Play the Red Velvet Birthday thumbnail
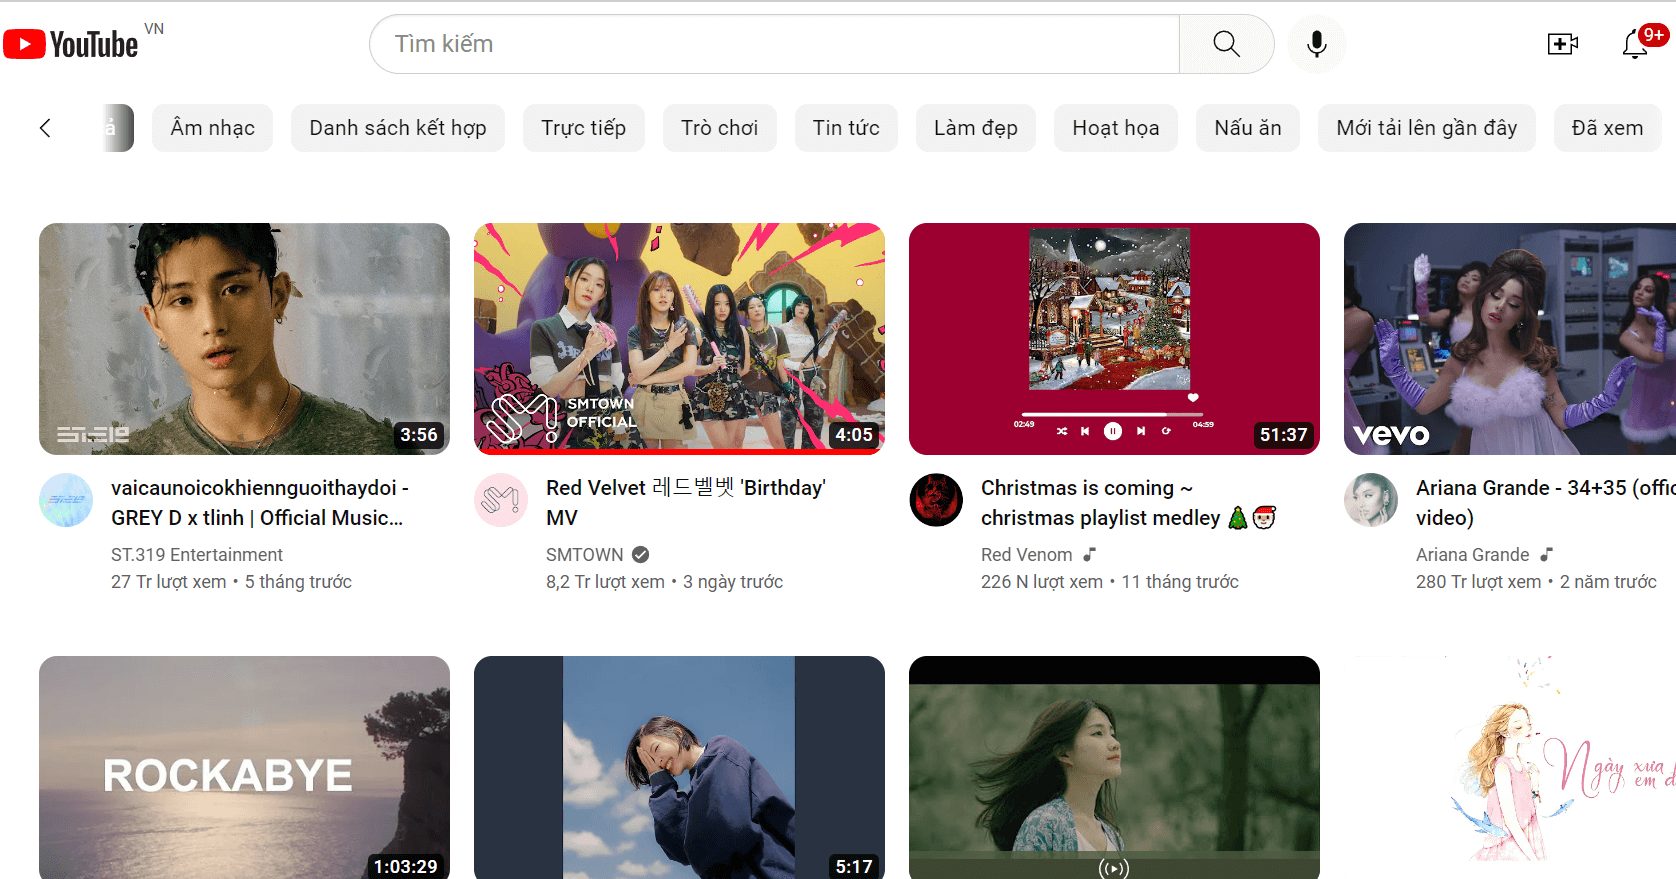The width and height of the screenshot is (1676, 879). (x=679, y=339)
